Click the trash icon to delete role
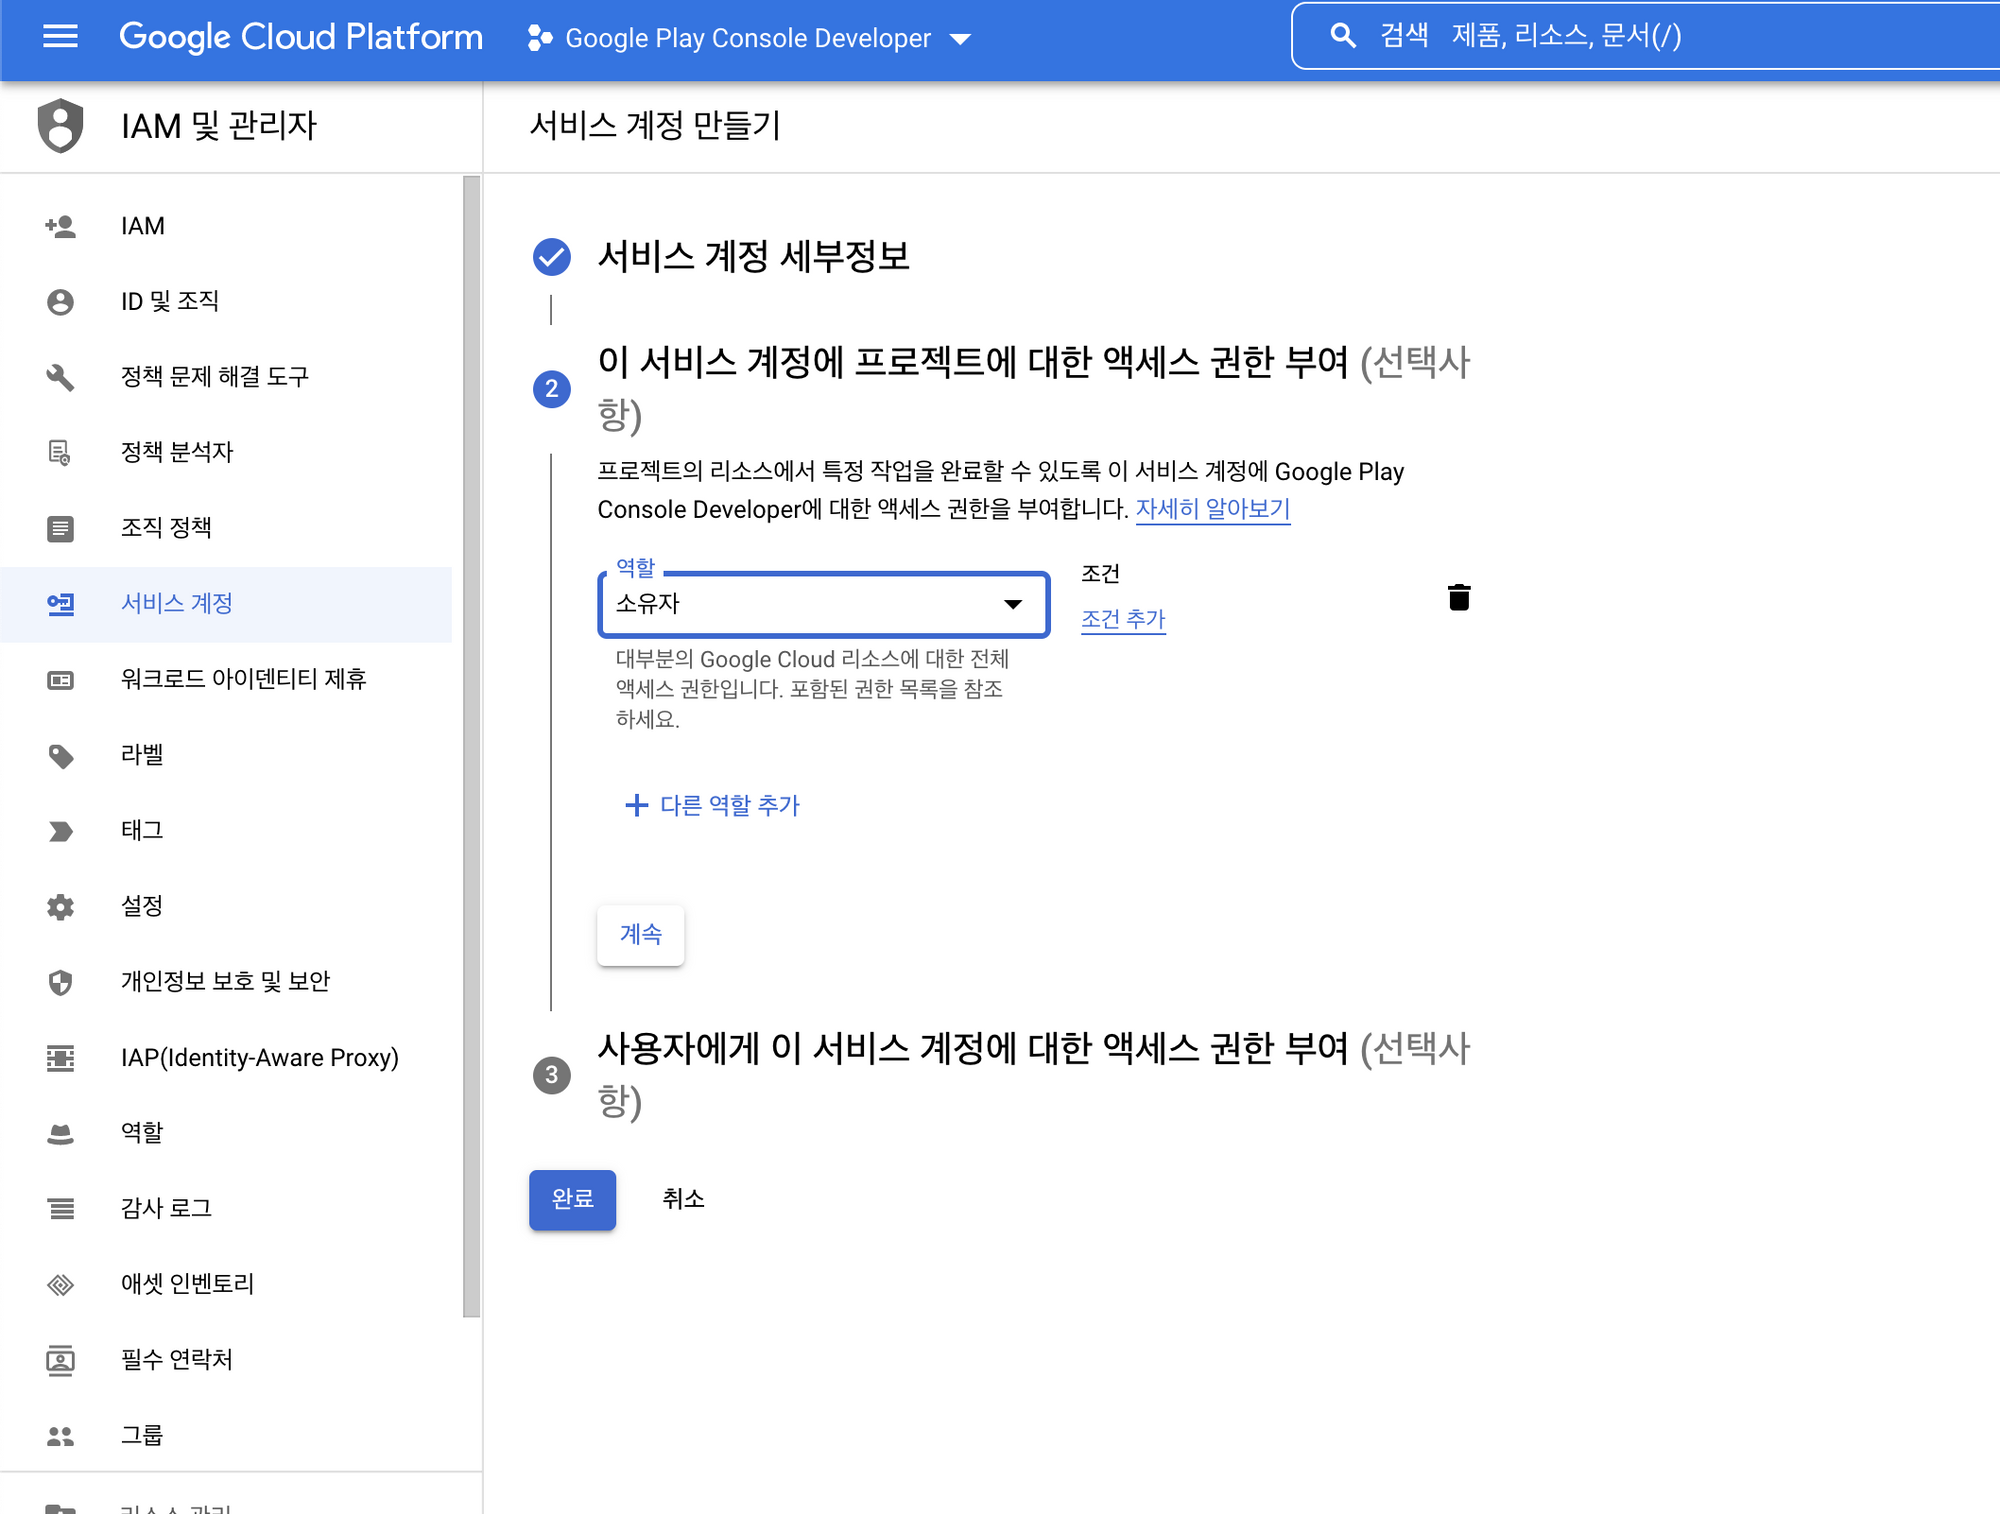 (1459, 597)
